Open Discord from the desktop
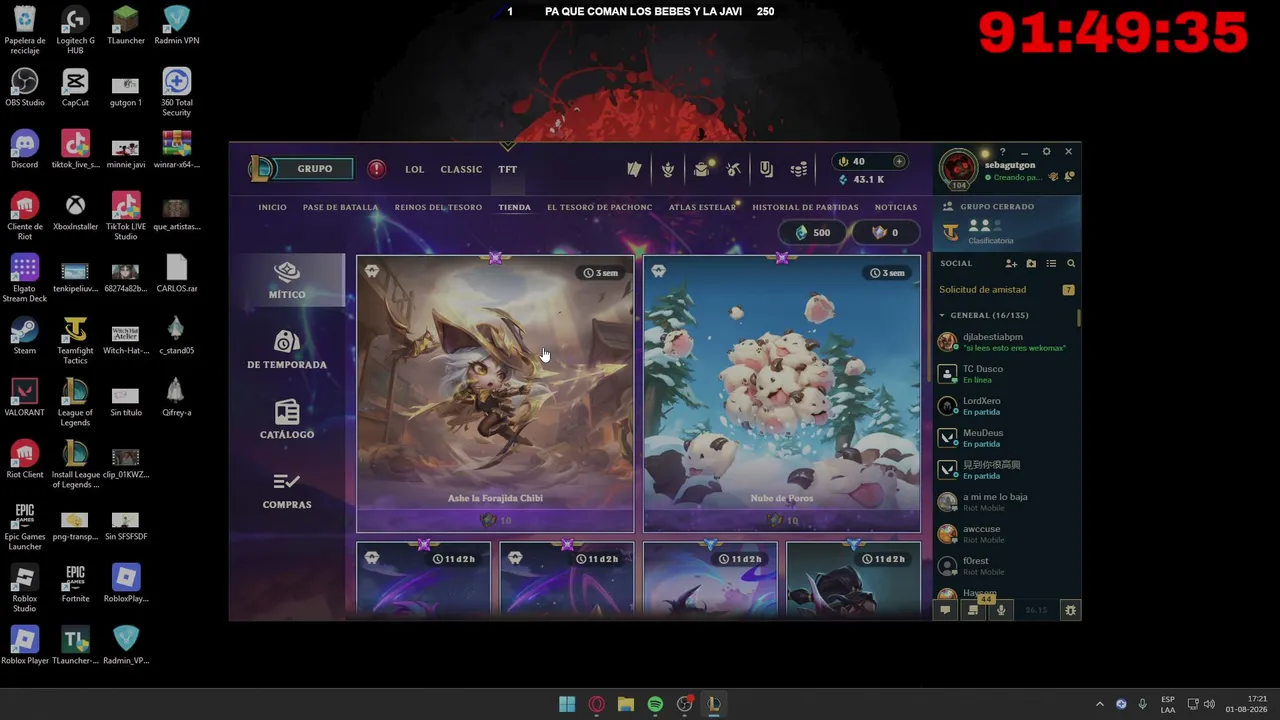The height and width of the screenshot is (720, 1280). click(25, 150)
